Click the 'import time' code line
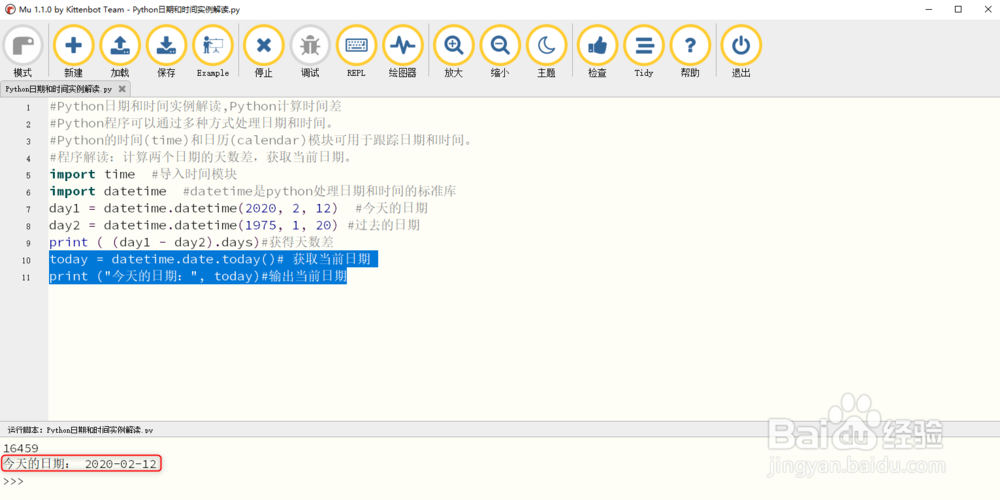Viewport: 1000px width, 500px height. 92,174
